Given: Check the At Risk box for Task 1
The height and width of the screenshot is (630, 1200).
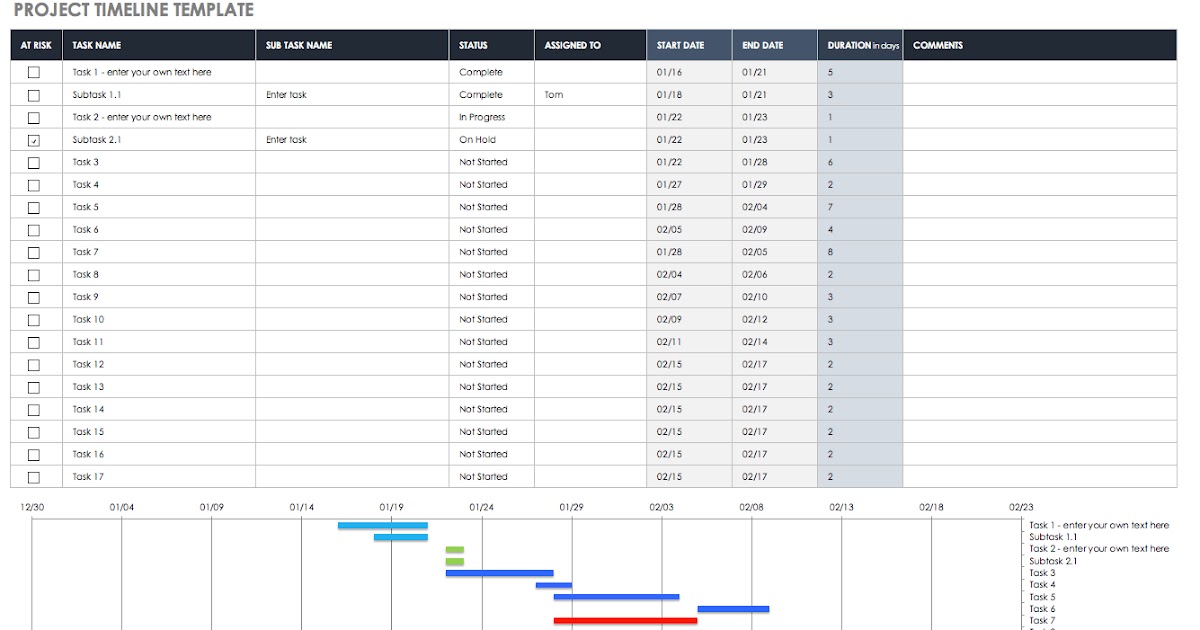Looking at the screenshot, I should point(34,72).
